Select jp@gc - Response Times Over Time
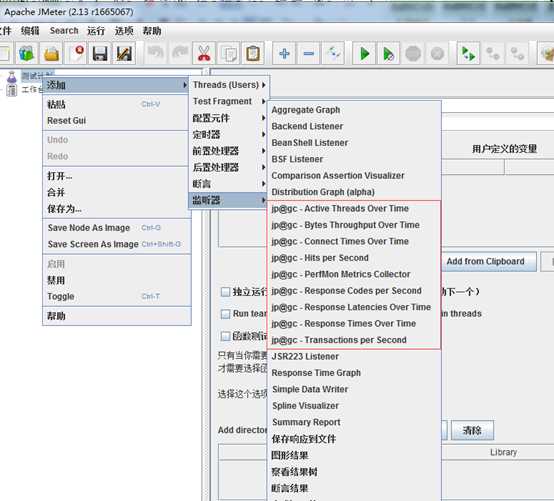This screenshot has width=554, height=501. point(354,324)
